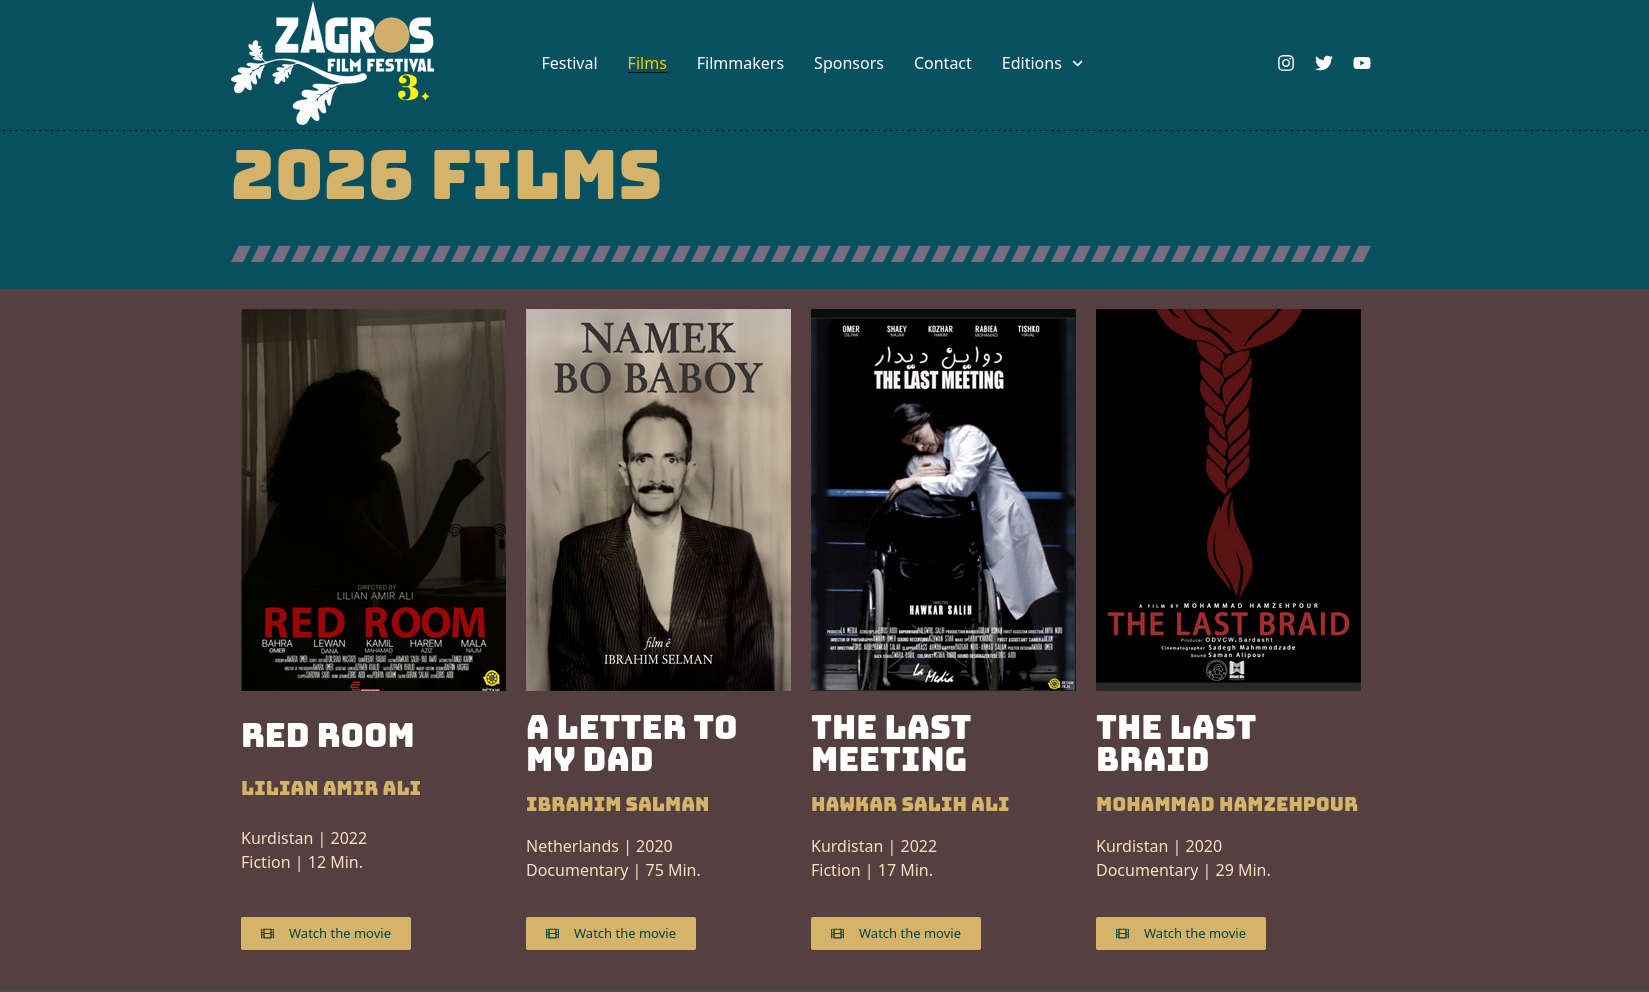This screenshot has width=1649, height=992.
Task: Open the Instagram social icon
Action: 1286,63
